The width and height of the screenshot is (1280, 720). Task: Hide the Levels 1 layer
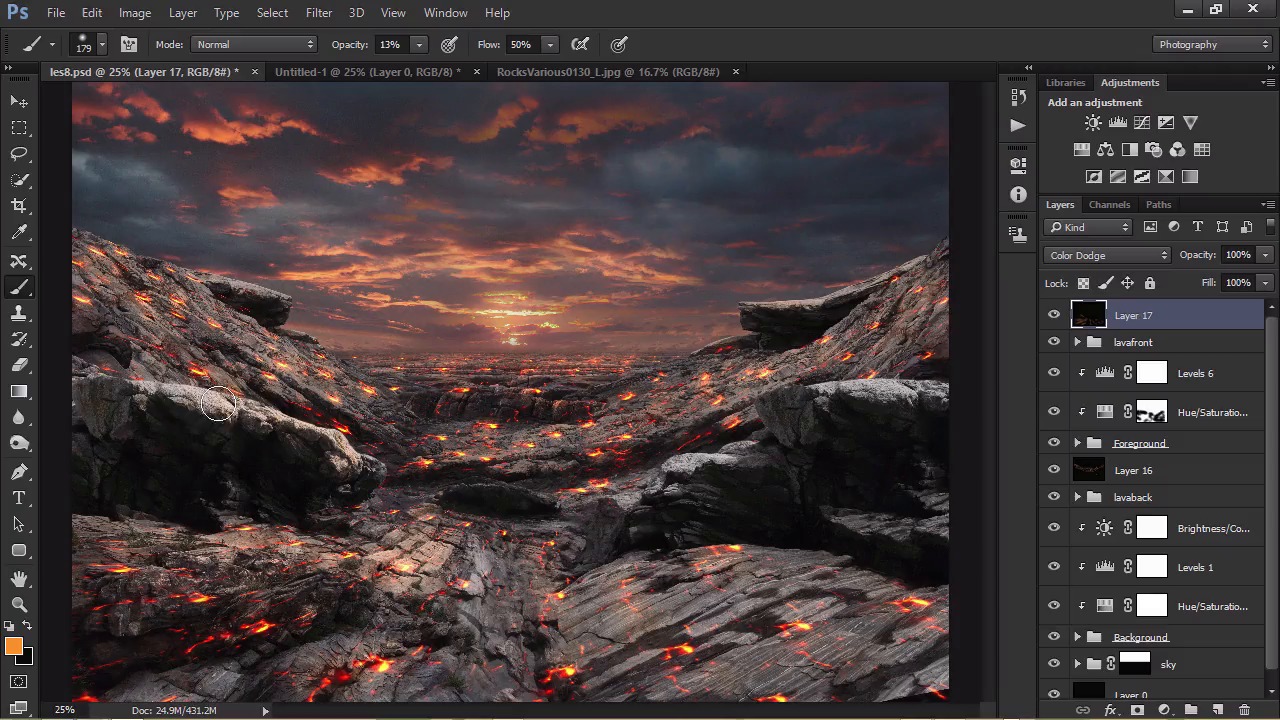click(1054, 567)
